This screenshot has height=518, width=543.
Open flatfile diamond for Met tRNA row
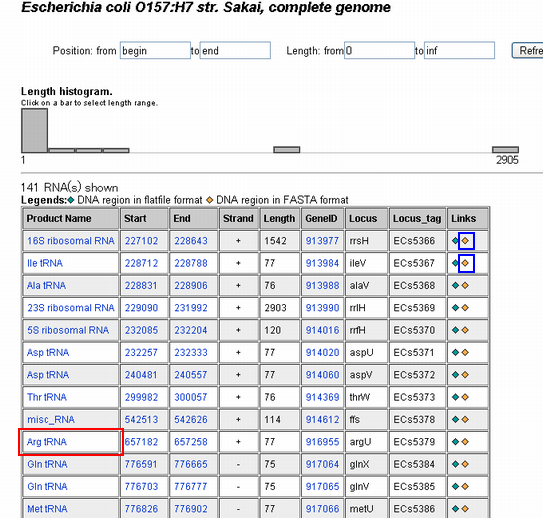(x=455, y=509)
